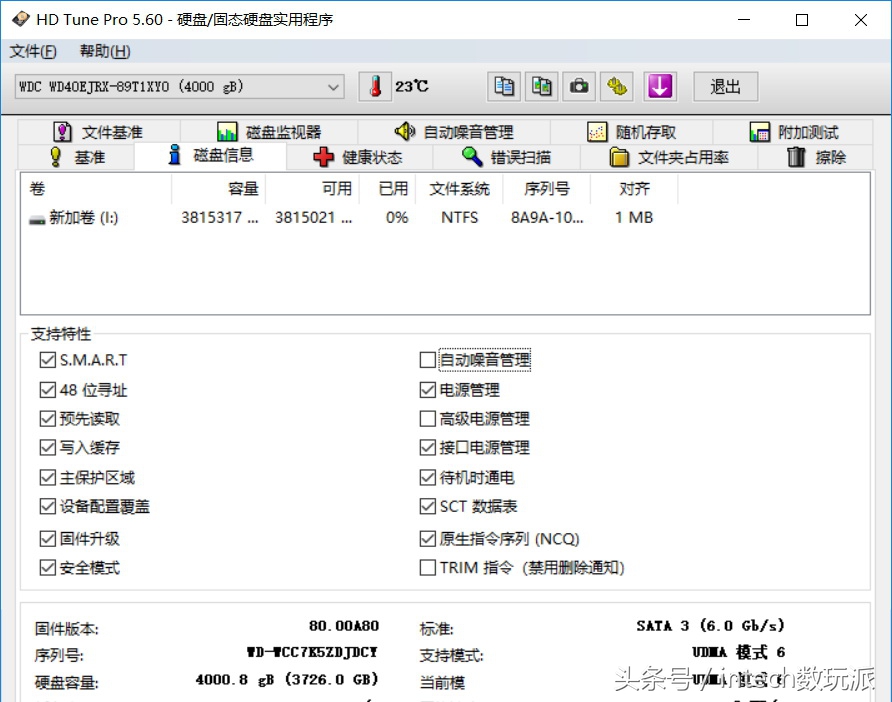Viewport: 892px width, 702px height.
Task: Click the thermometer temperature icon
Action: (x=374, y=87)
